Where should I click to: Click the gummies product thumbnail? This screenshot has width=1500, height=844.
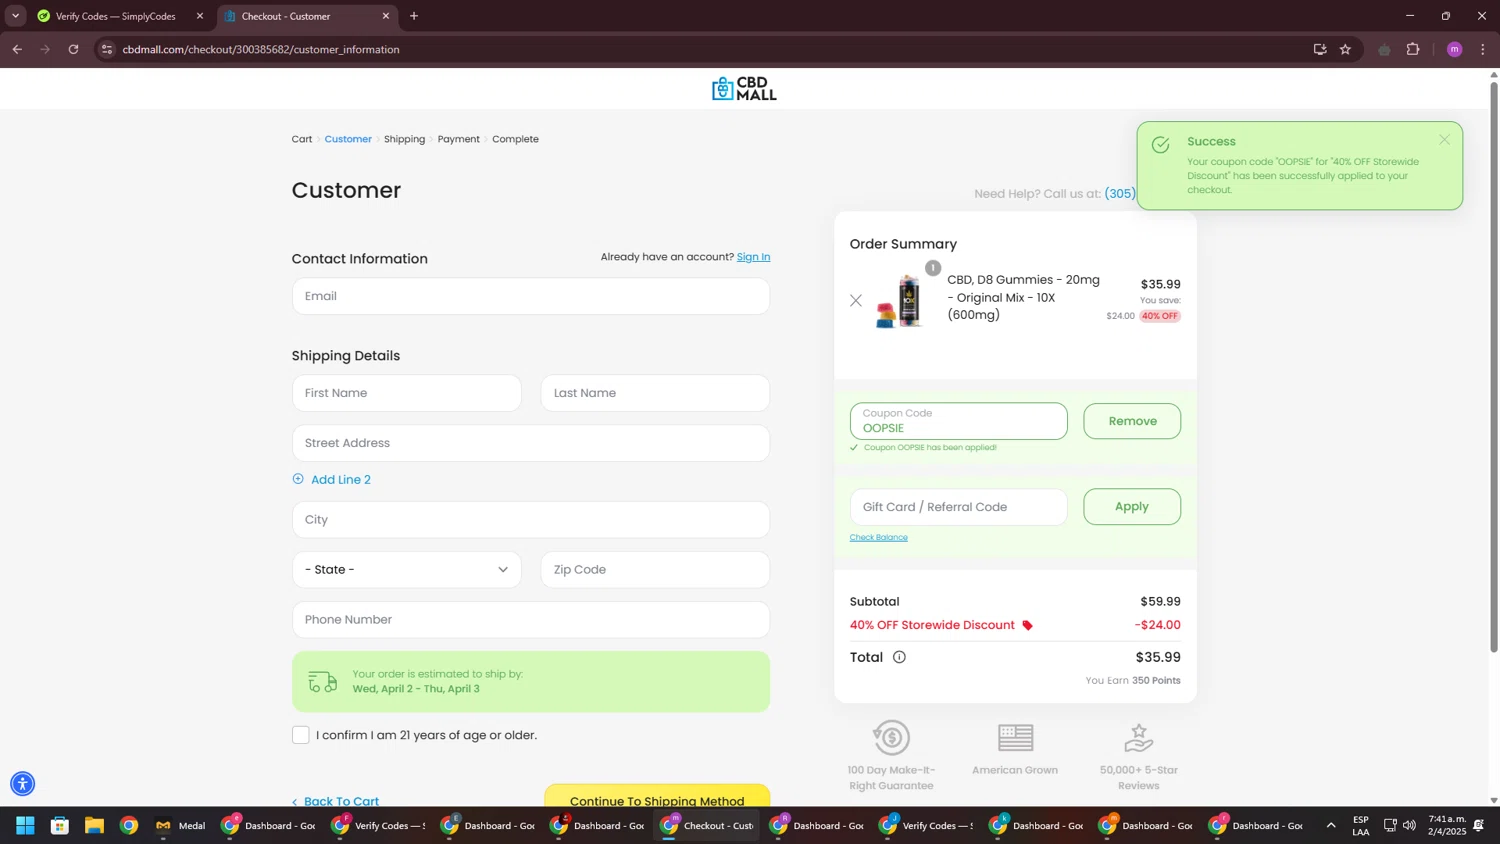pyautogui.click(x=899, y=300)
